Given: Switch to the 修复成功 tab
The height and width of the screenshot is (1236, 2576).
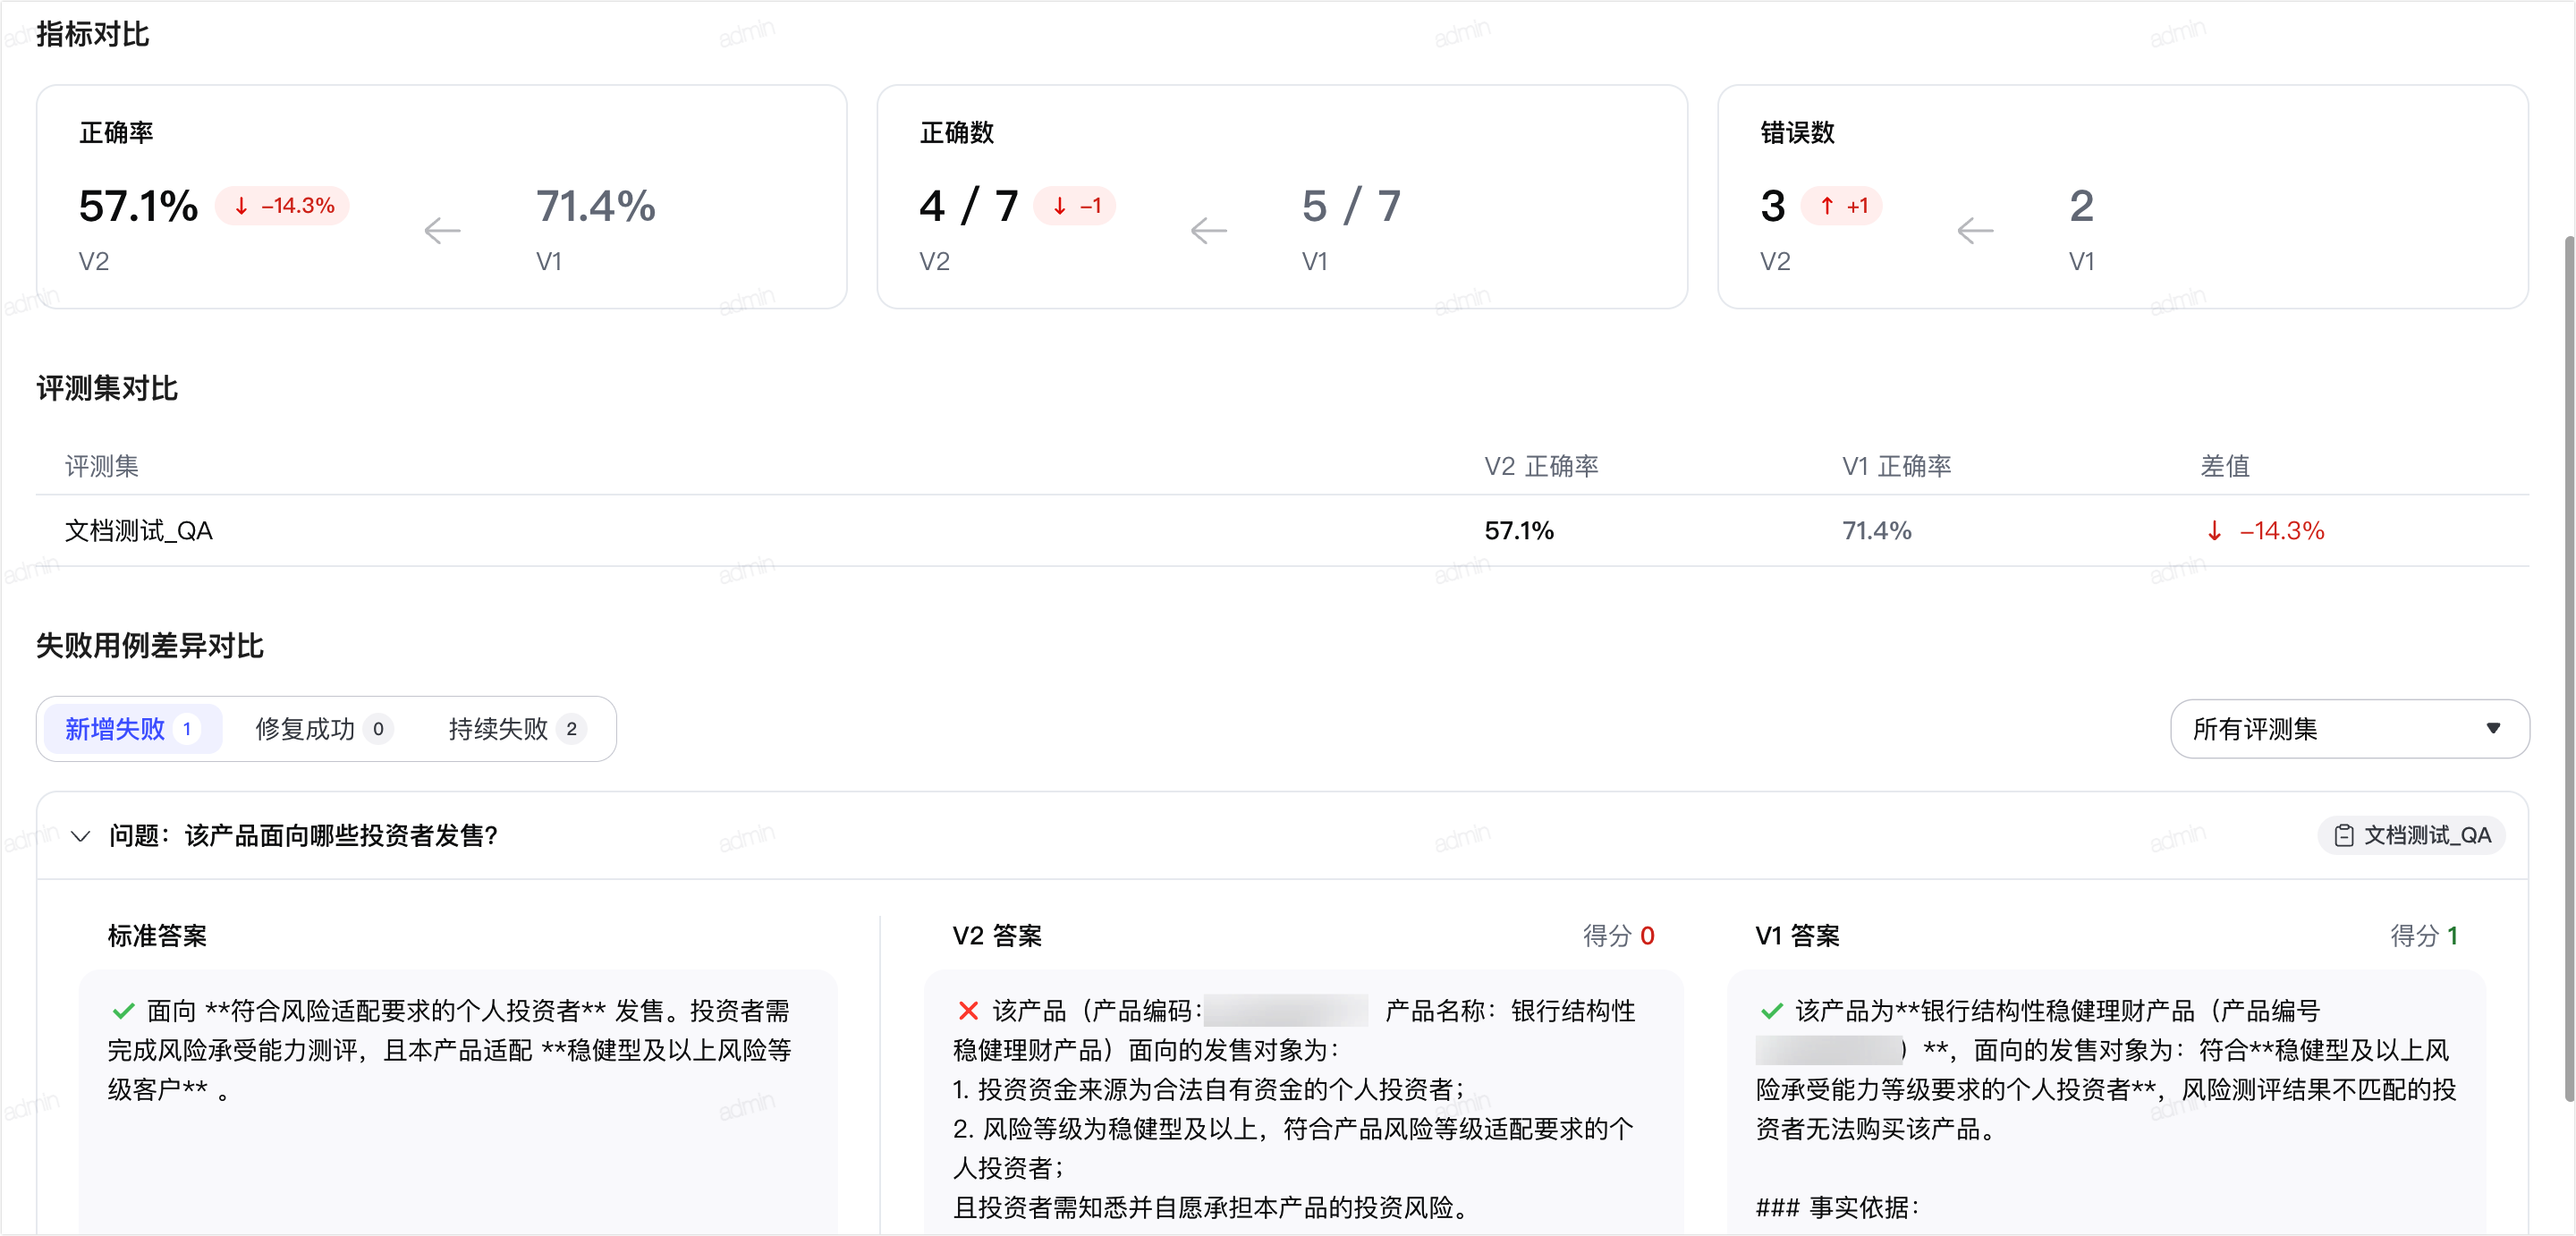Looking at the screenshot, I should tap(323, 729).
